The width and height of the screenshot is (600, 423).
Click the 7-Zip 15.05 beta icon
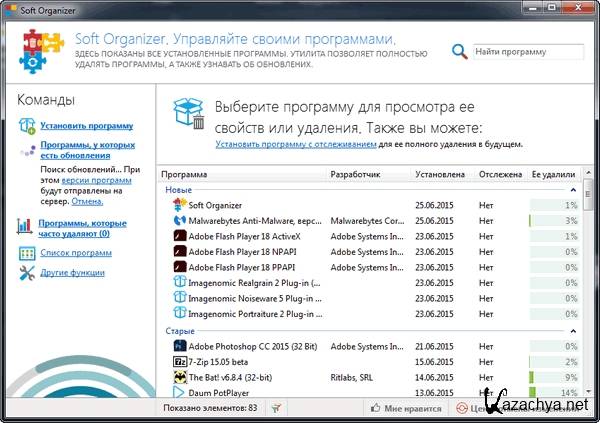179,361
